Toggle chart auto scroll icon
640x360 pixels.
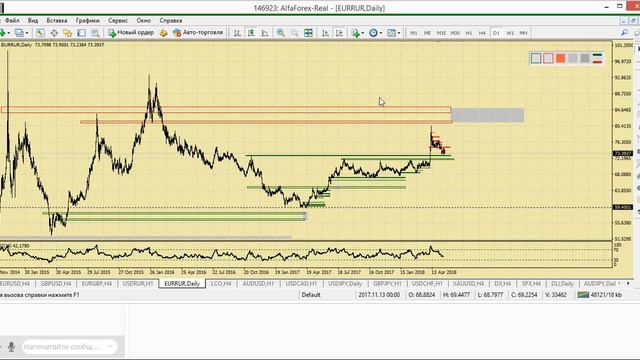point(325,33)
